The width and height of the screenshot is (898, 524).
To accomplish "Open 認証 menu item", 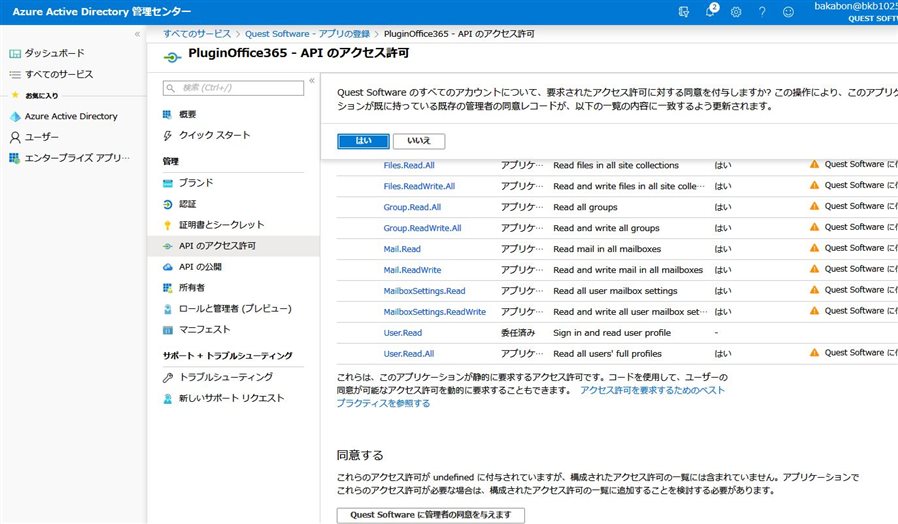I will (x=187, y=204).
